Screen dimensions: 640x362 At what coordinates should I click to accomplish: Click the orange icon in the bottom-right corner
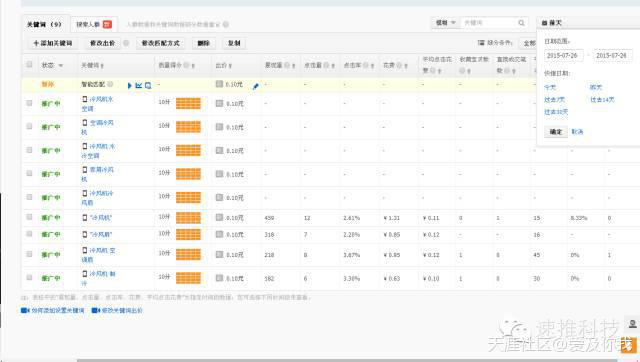(x=629, y=344)
